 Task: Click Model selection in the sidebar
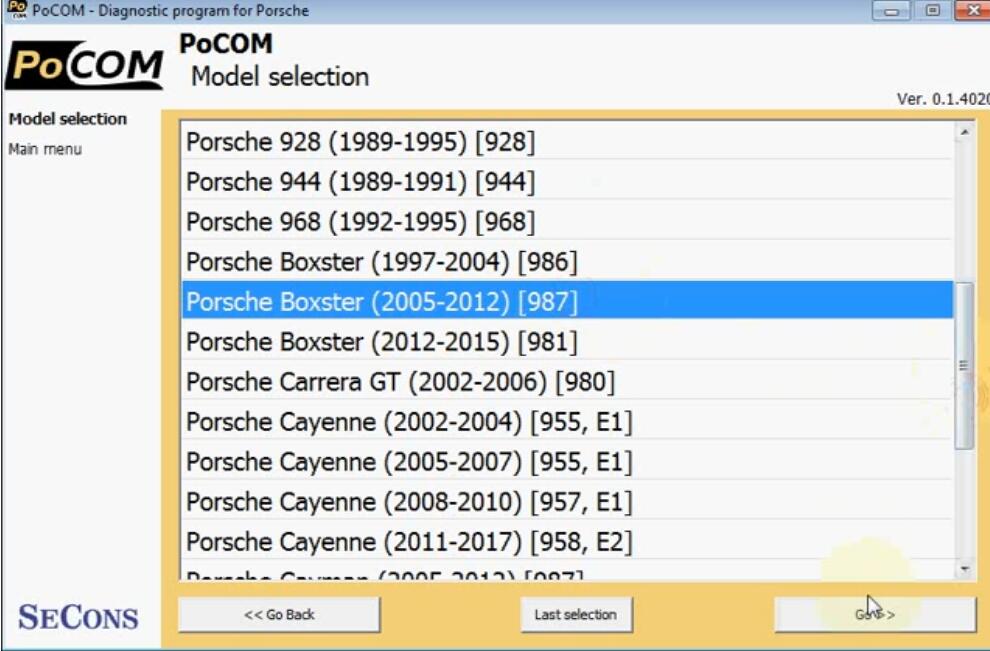68,119
